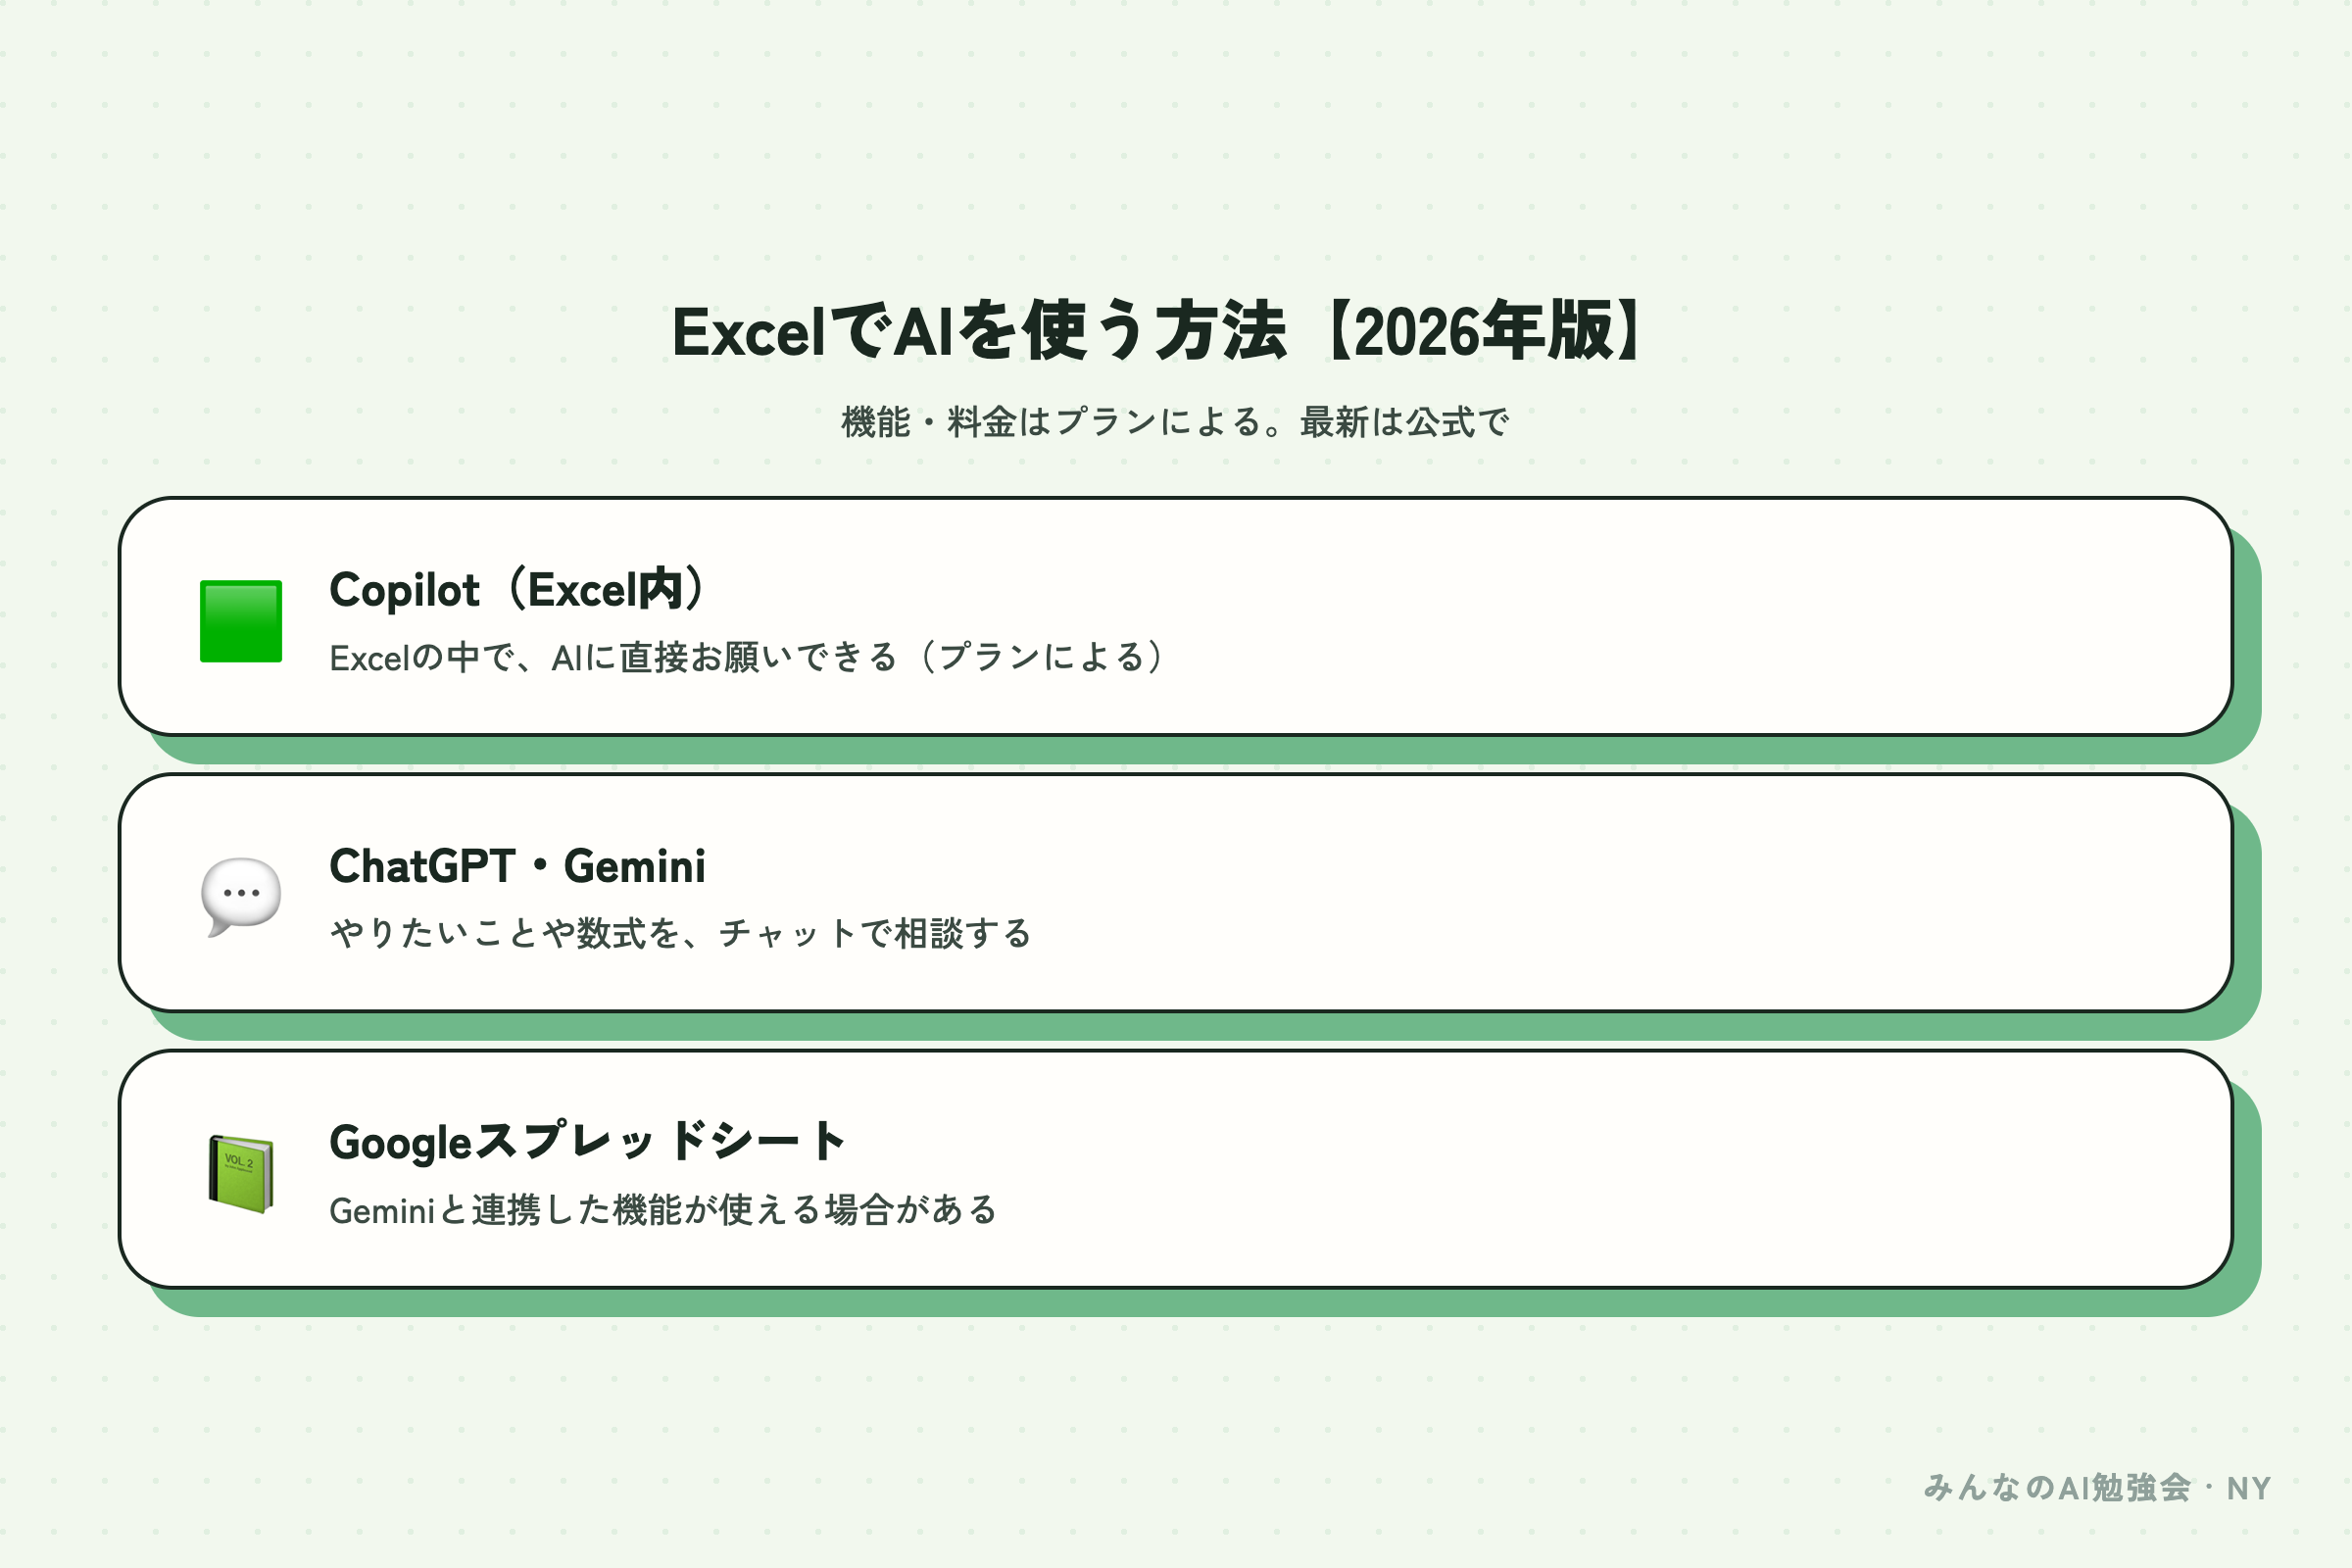Click the （プランによる） note in Copilot card

(1041, 657)
